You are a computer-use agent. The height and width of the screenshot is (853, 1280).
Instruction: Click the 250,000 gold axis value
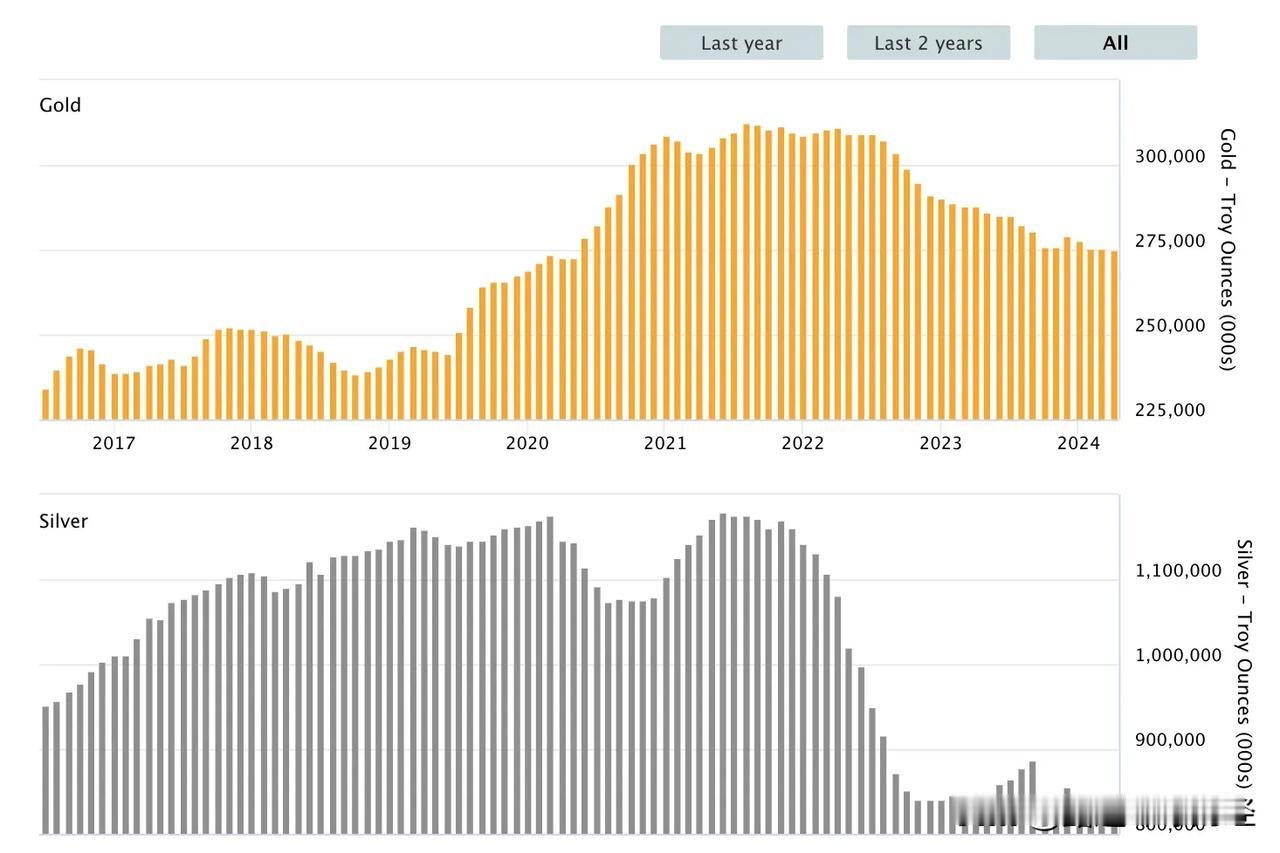(x=1170, y=326)
